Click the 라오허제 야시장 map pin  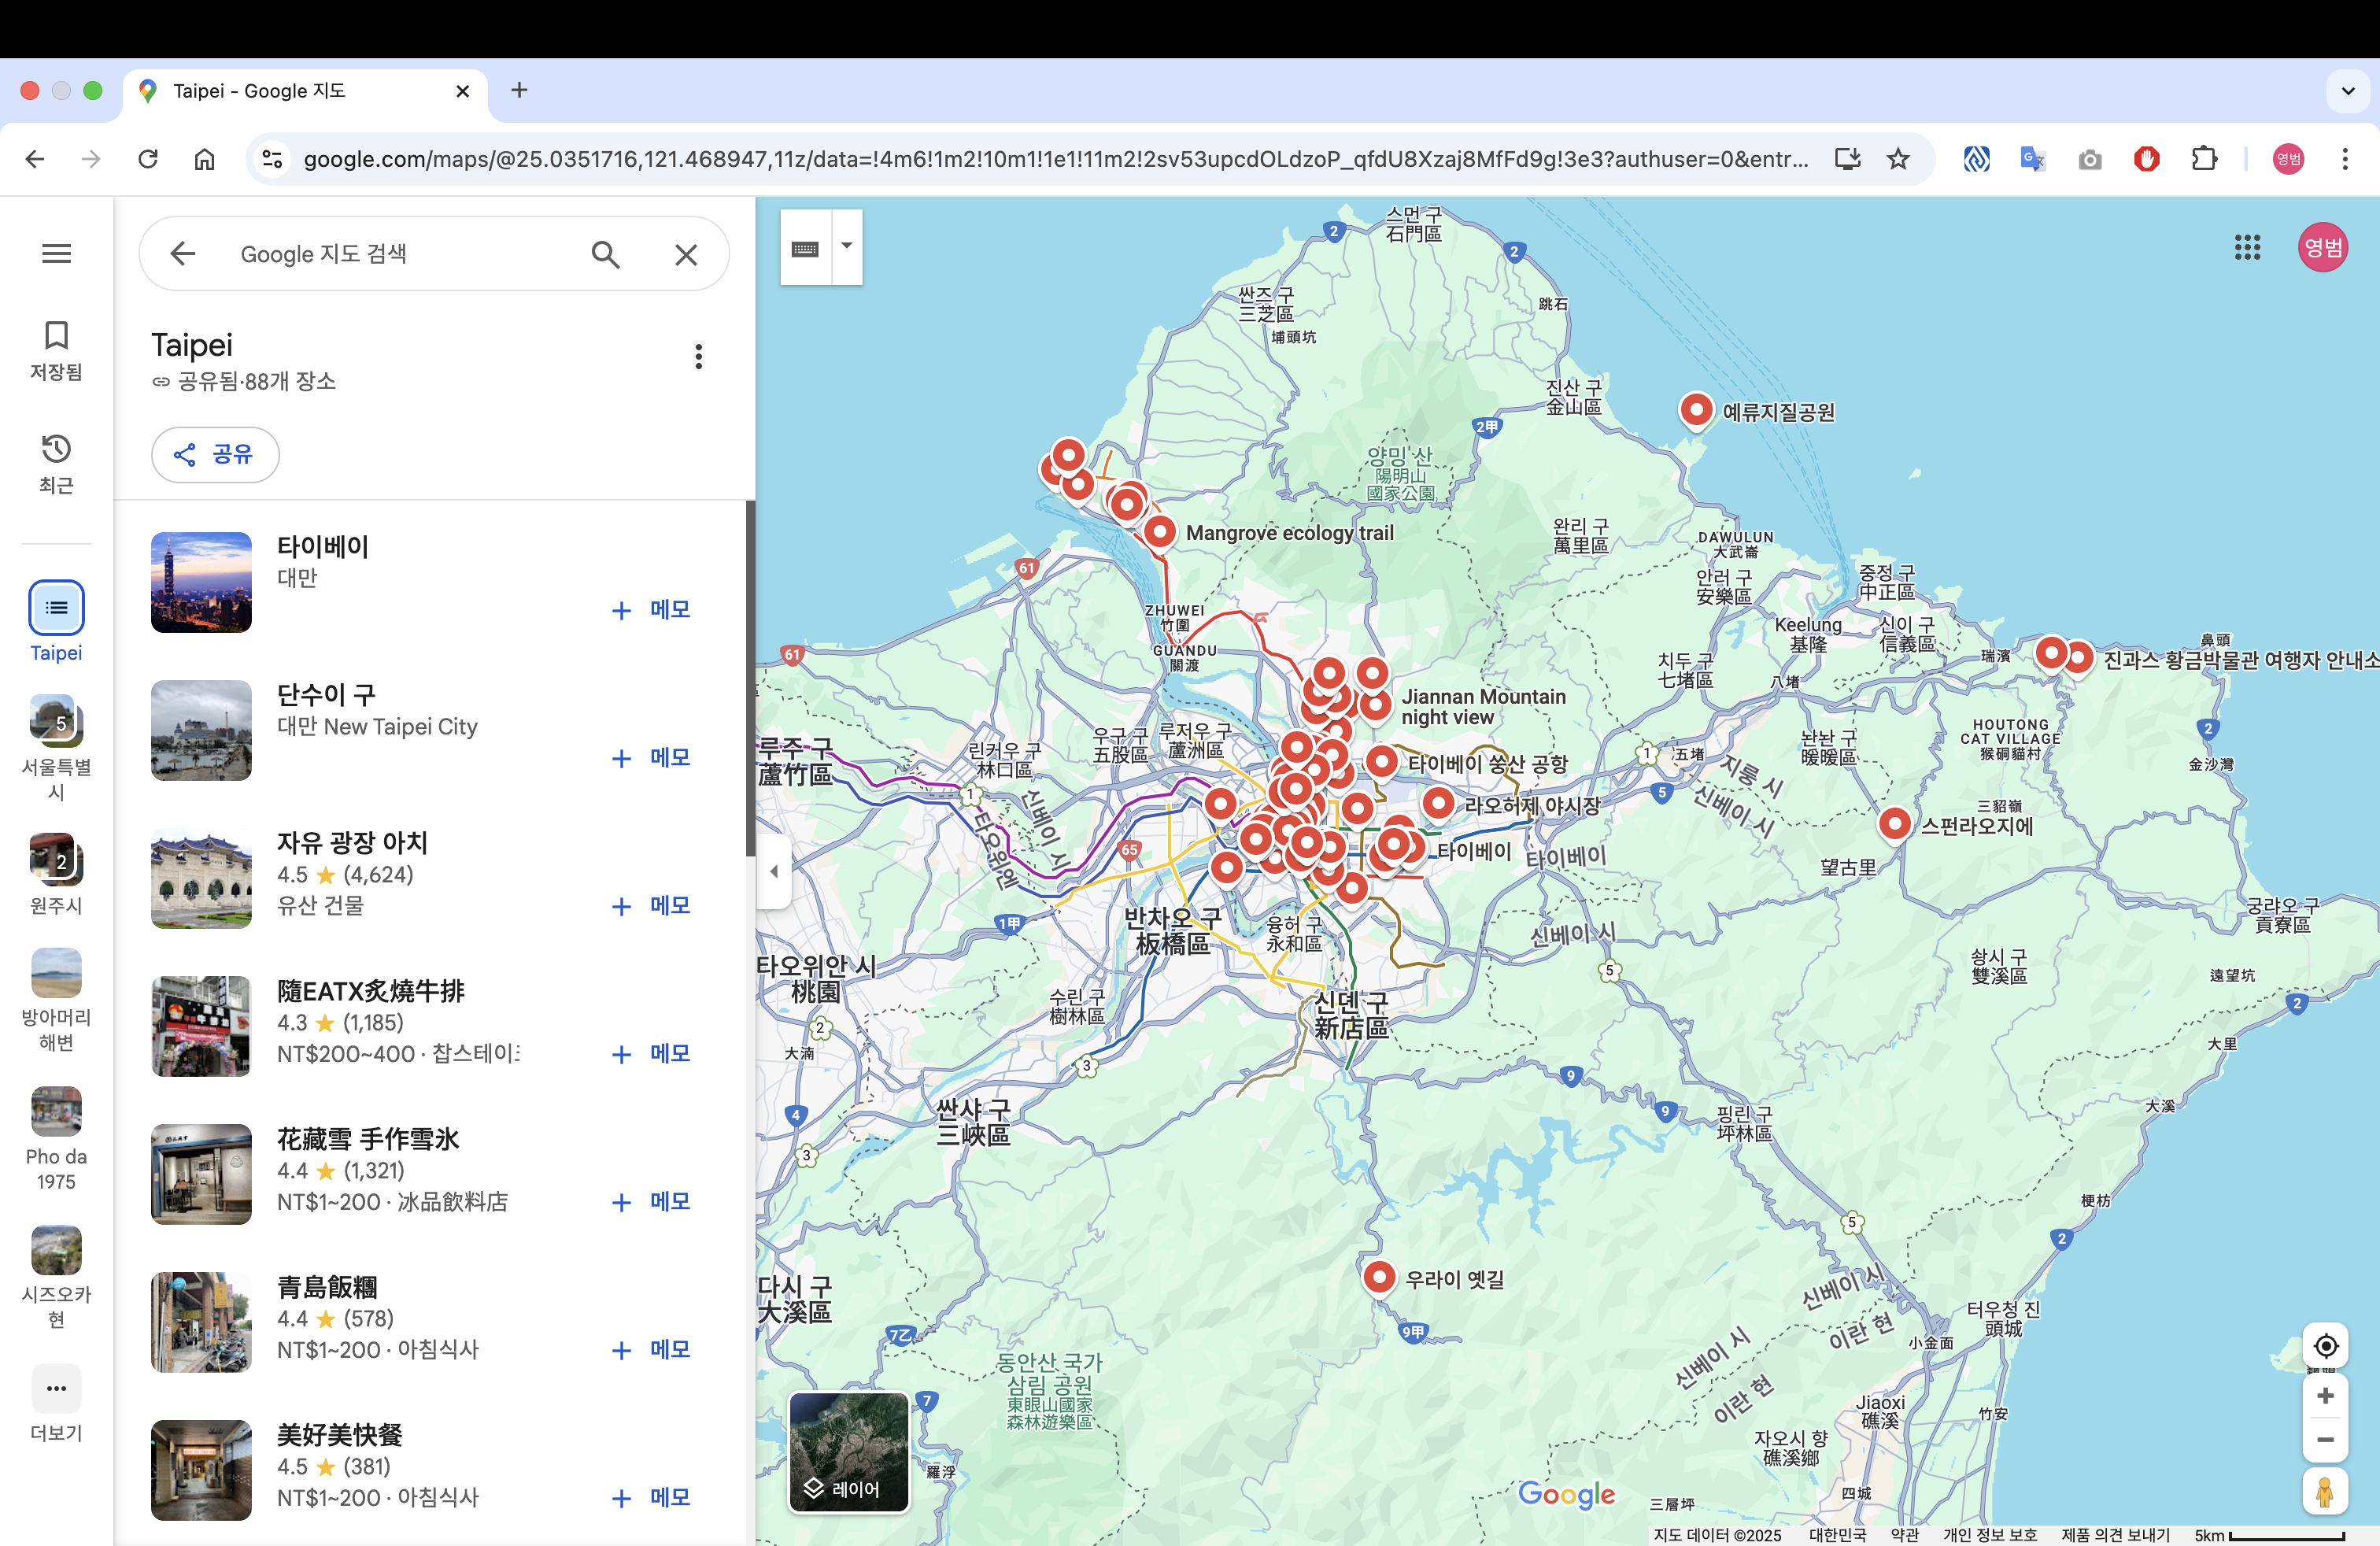(x=1438, y=803)
